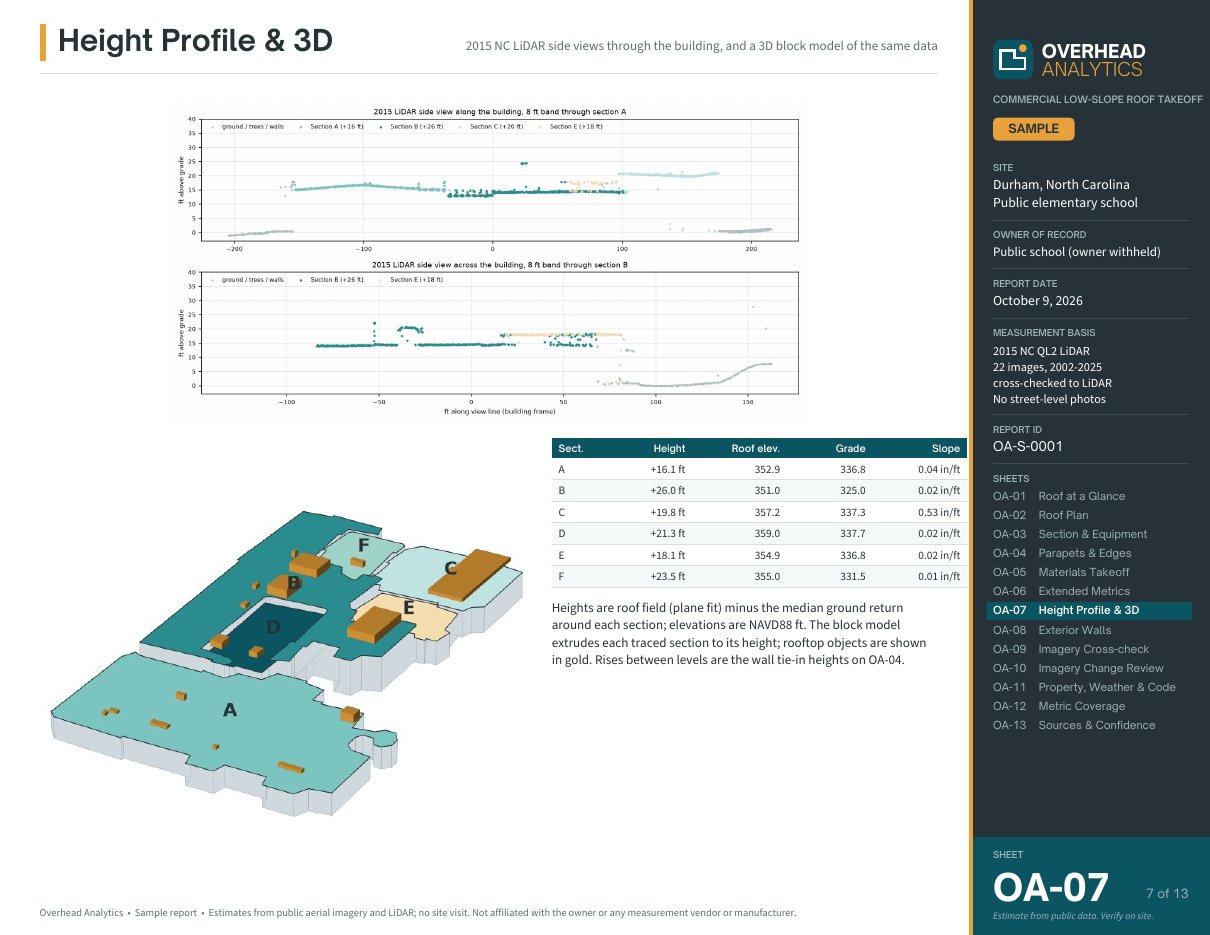Go to OA-10 Imagery Change Review

pyautogui.click(x=1078, y=668)
